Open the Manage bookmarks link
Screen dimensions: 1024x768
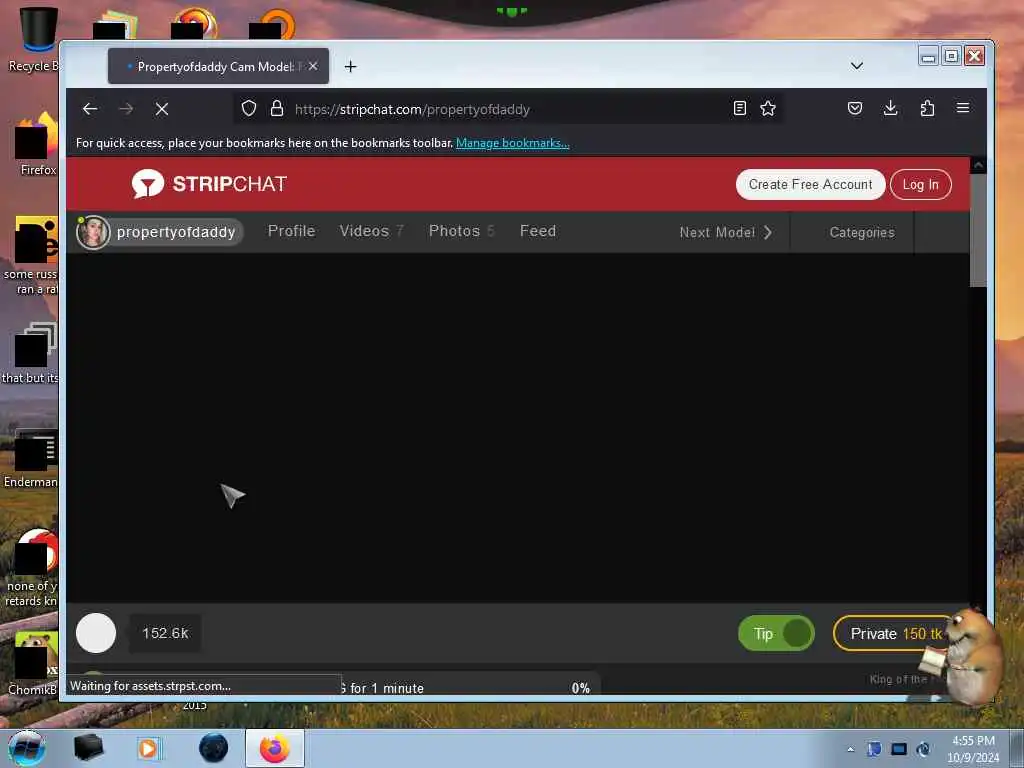click(513, 143)
